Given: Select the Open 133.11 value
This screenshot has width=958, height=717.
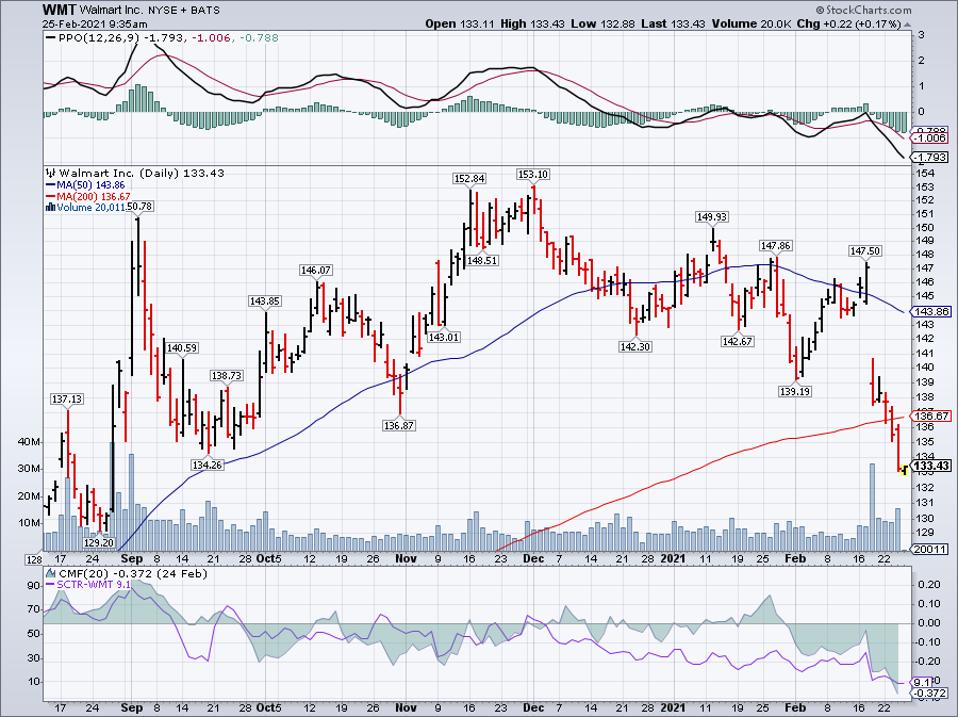Looking at the screenshot, I should [x=460, y=24].
